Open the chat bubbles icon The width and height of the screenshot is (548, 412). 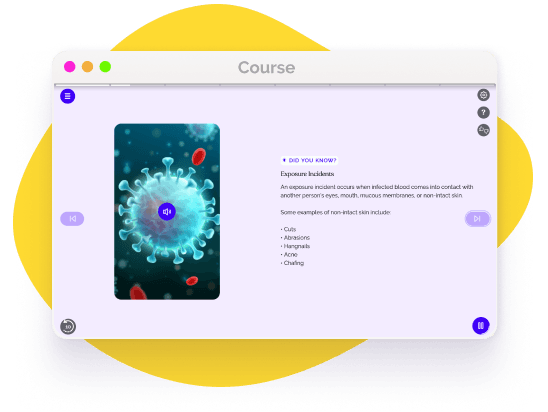tap(483, 130)
